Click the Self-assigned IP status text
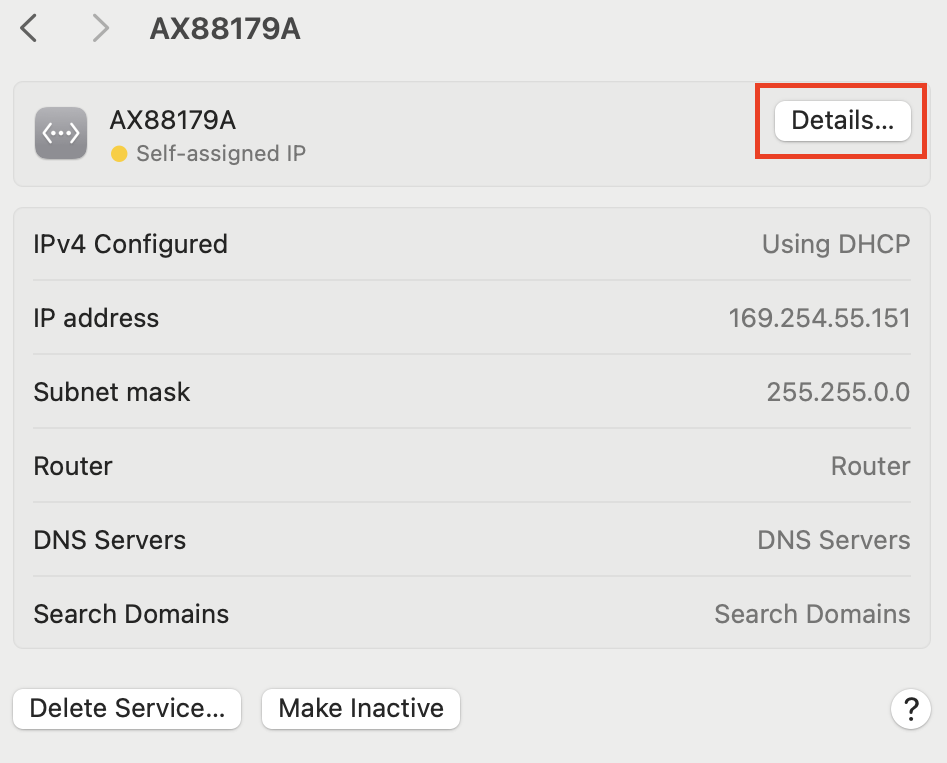Viewport: 947px width, 763px height. pyautogui.click(x=221, y=154)
